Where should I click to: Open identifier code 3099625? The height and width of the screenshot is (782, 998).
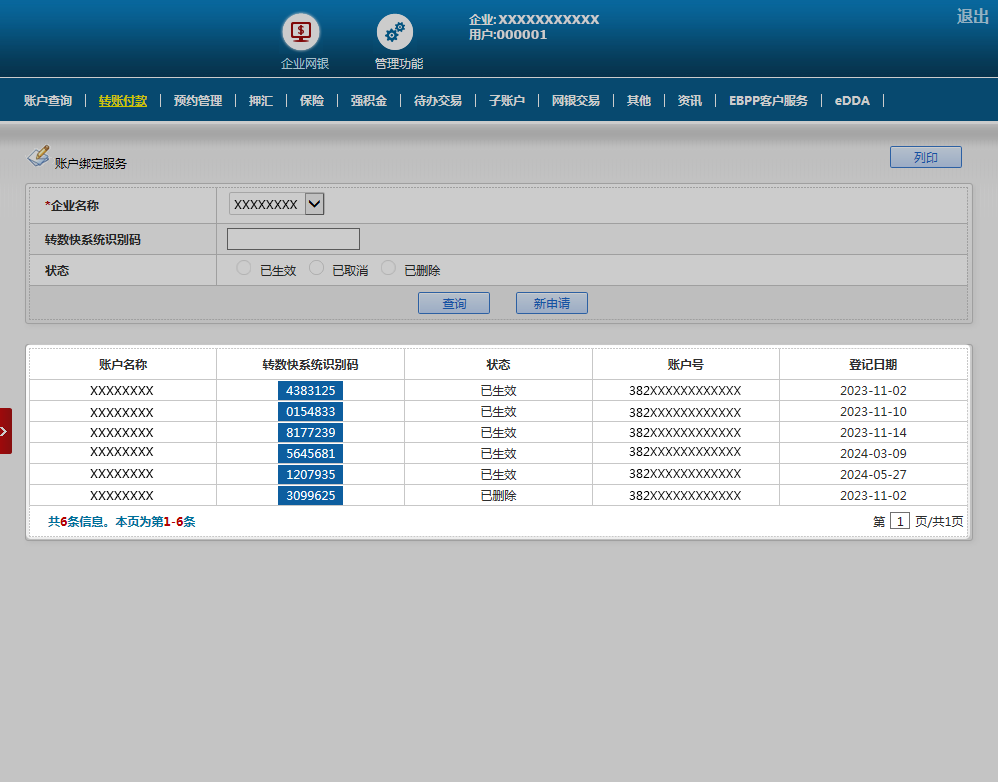coord(310,495)
